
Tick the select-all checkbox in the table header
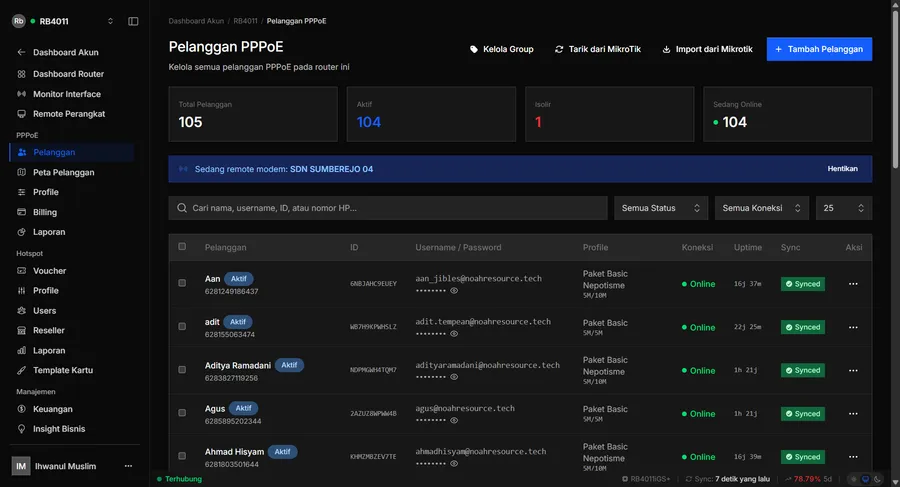click(182, 246)
